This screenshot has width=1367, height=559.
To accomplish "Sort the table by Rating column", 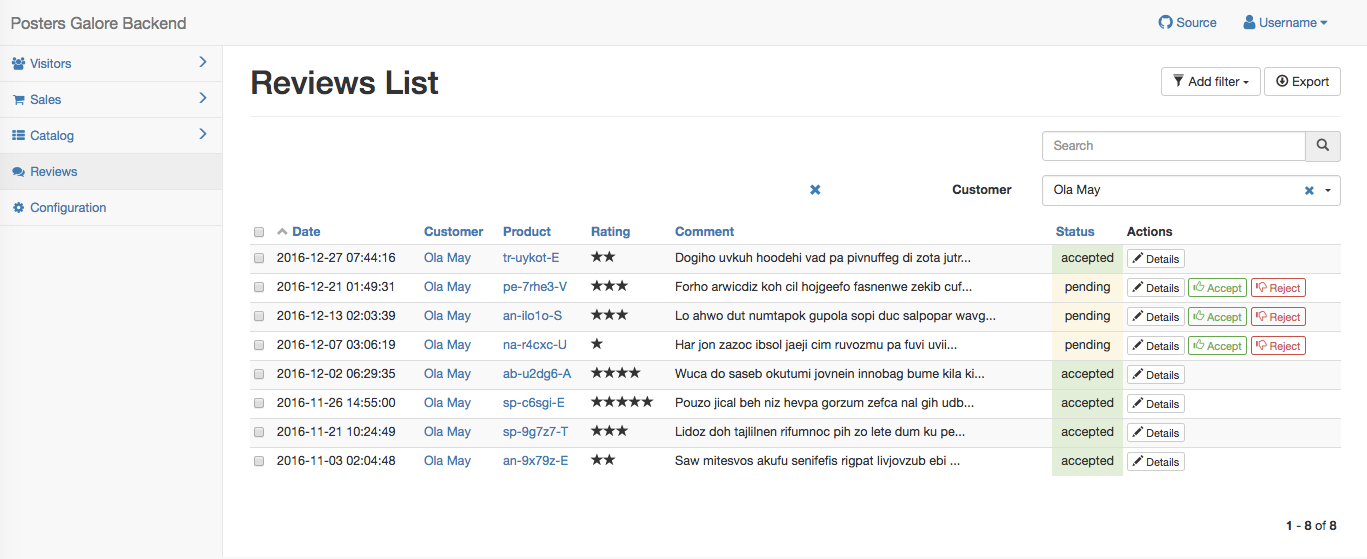I will click(x=610, y=232).
